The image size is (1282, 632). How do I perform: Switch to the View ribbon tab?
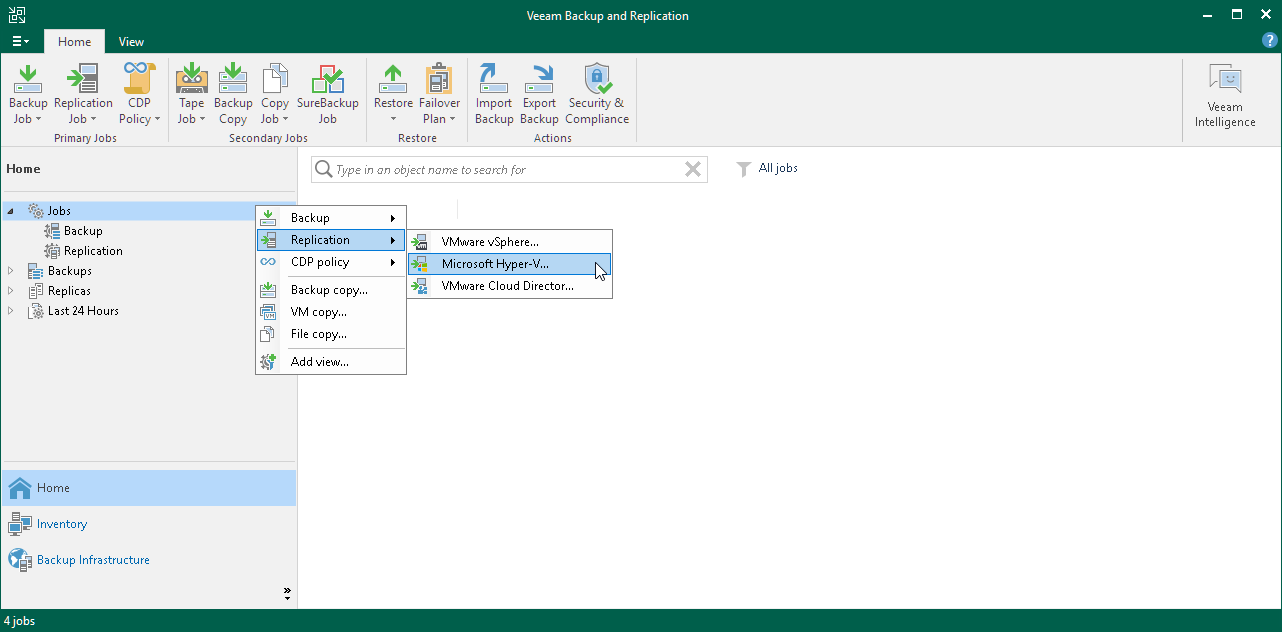tap(131, 42)
